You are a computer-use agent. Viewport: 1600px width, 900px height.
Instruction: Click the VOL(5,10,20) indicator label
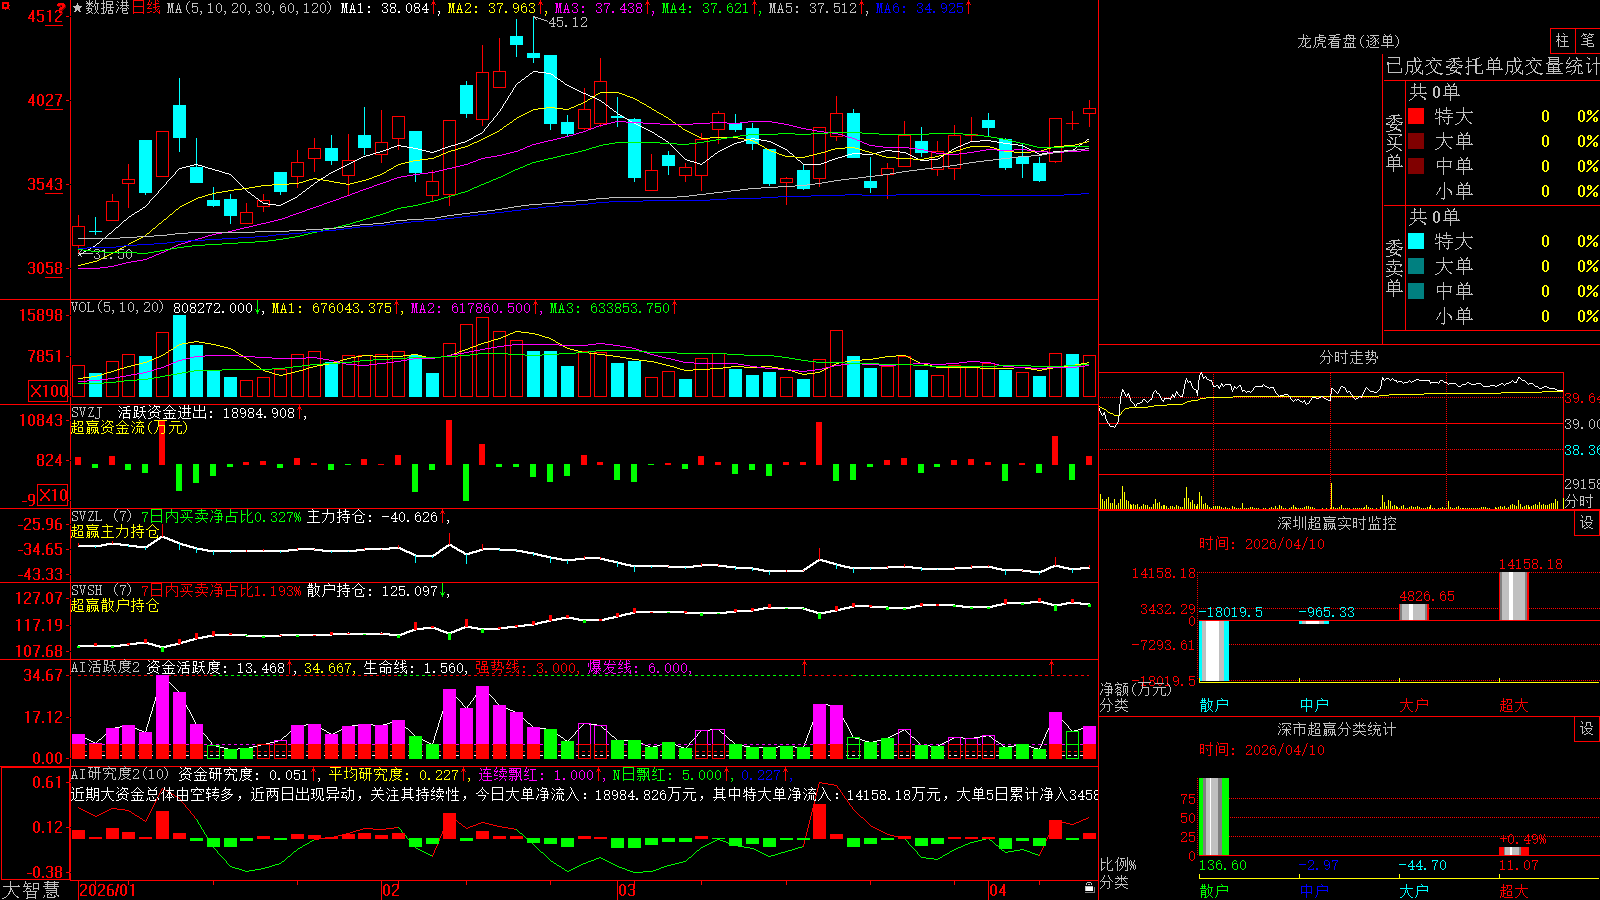pyautogui.click(x=117, y=307)
